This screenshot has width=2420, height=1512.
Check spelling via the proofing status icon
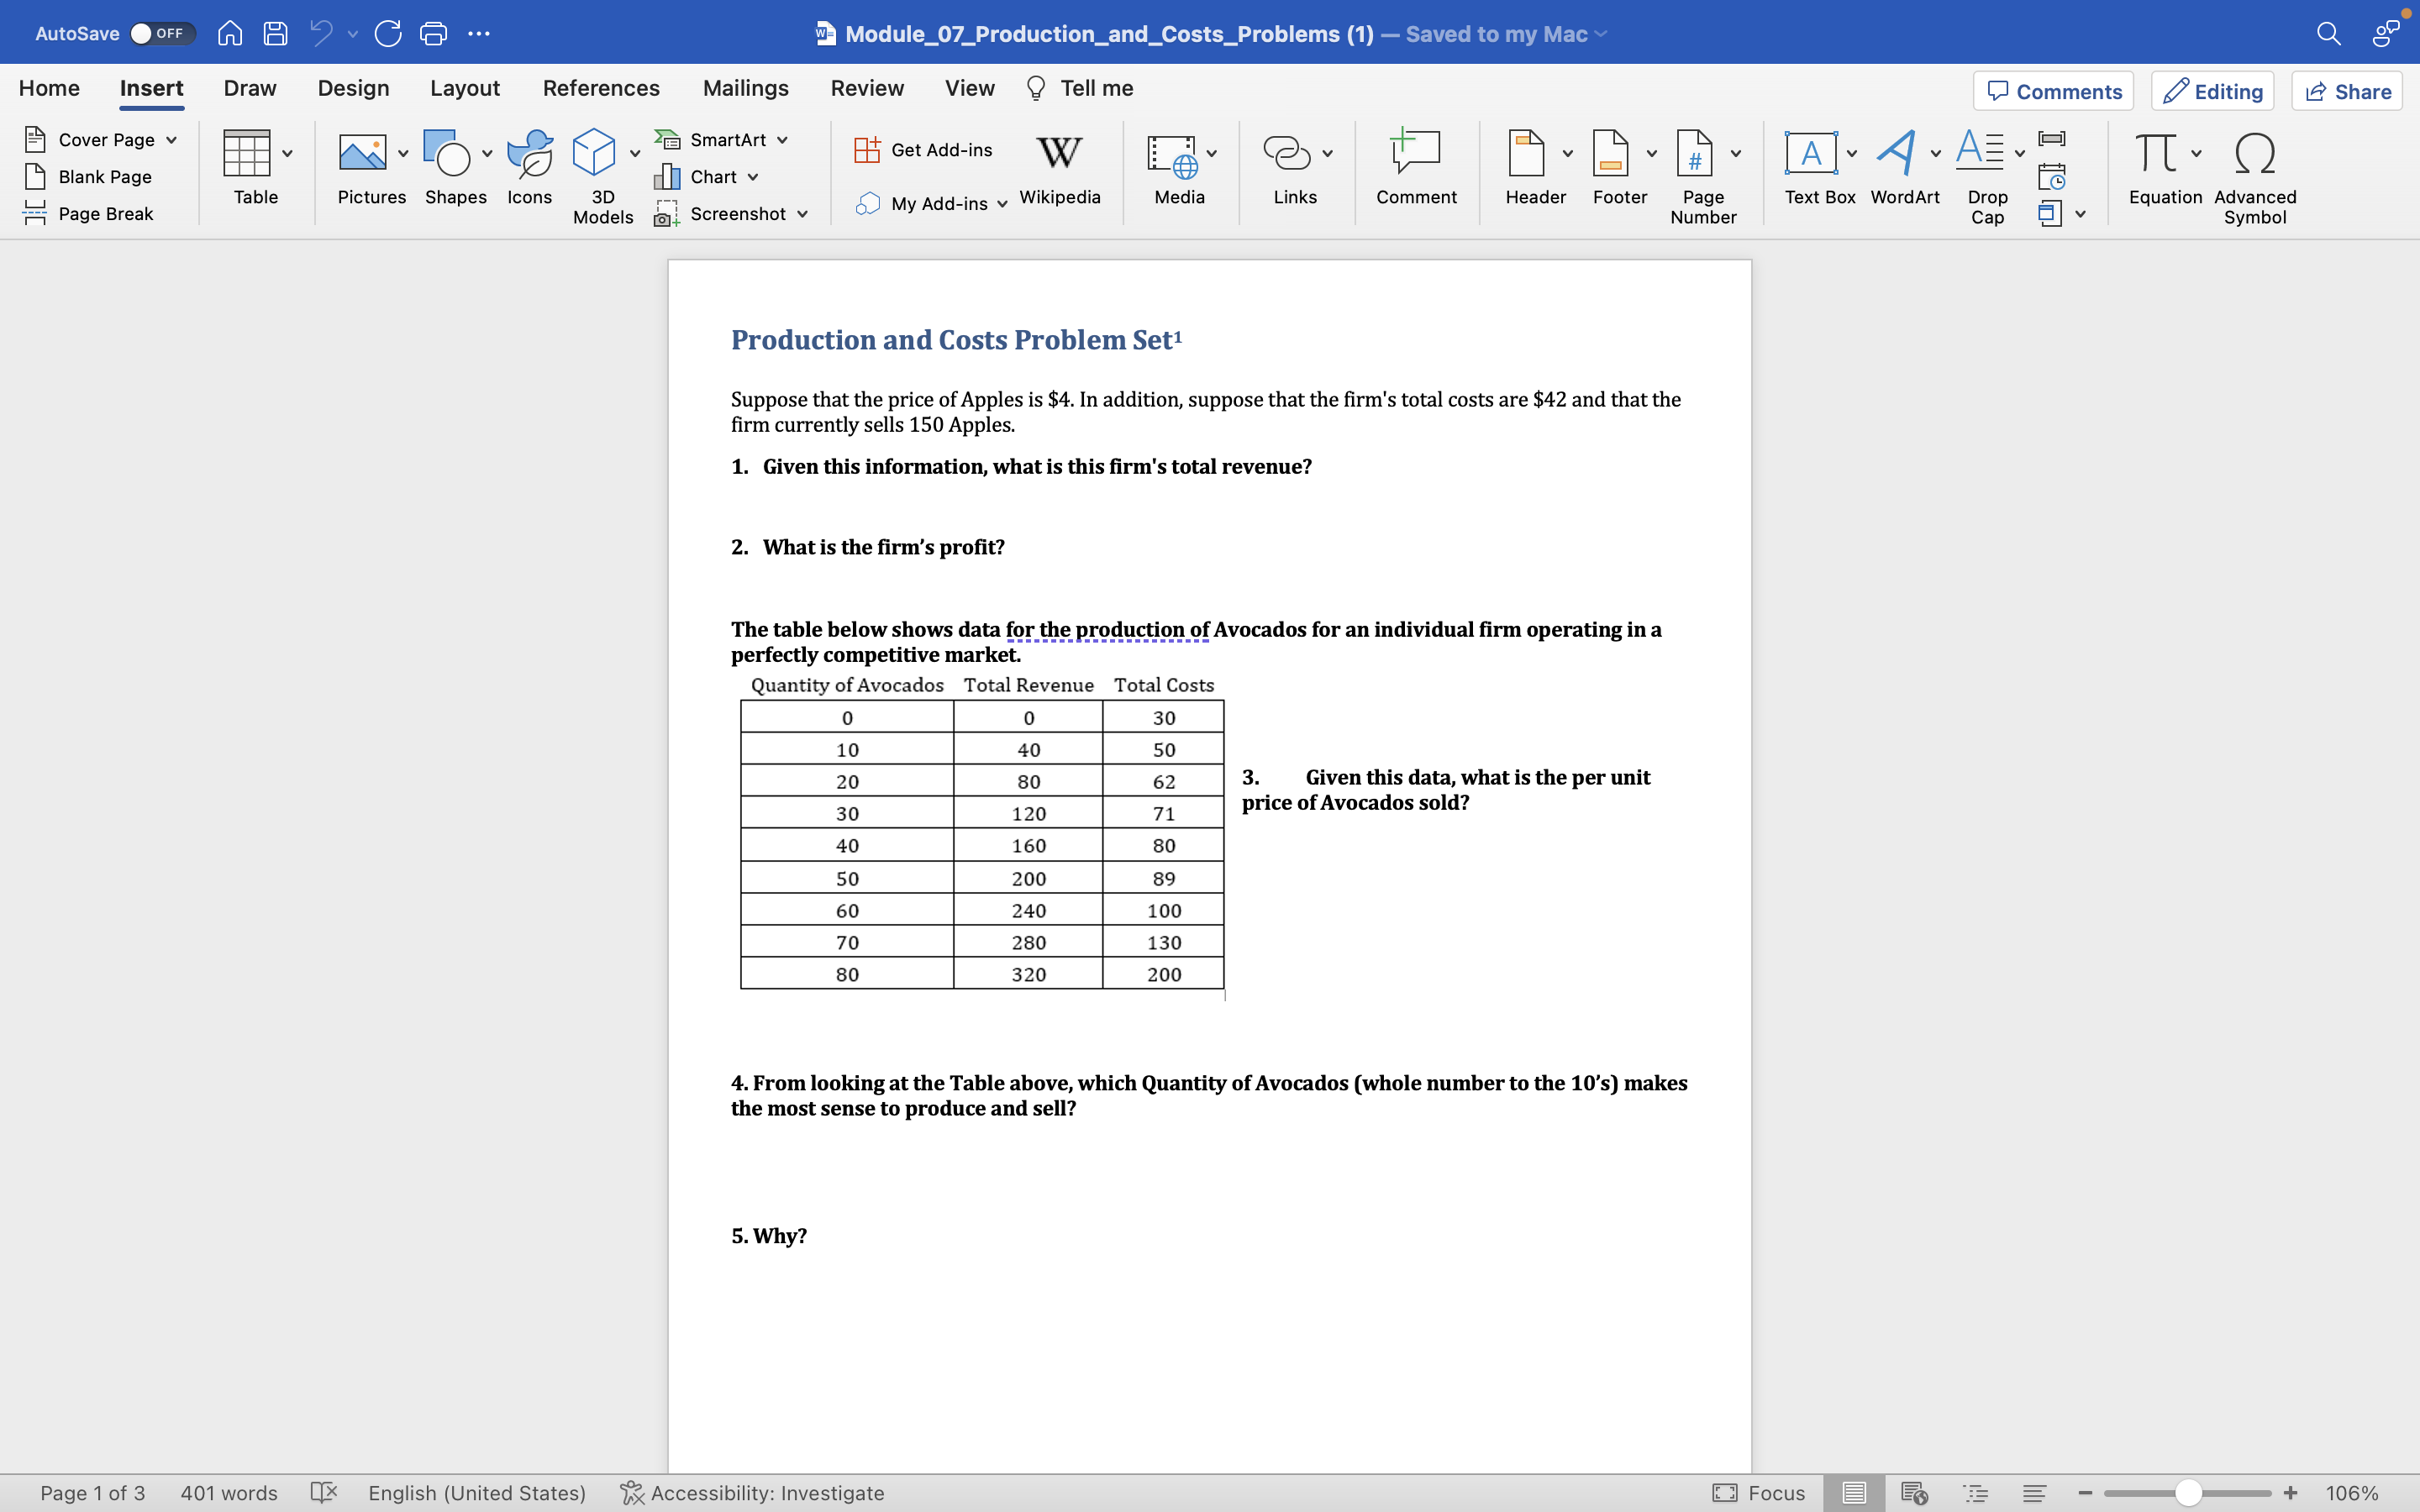(x=324, y=1493)
